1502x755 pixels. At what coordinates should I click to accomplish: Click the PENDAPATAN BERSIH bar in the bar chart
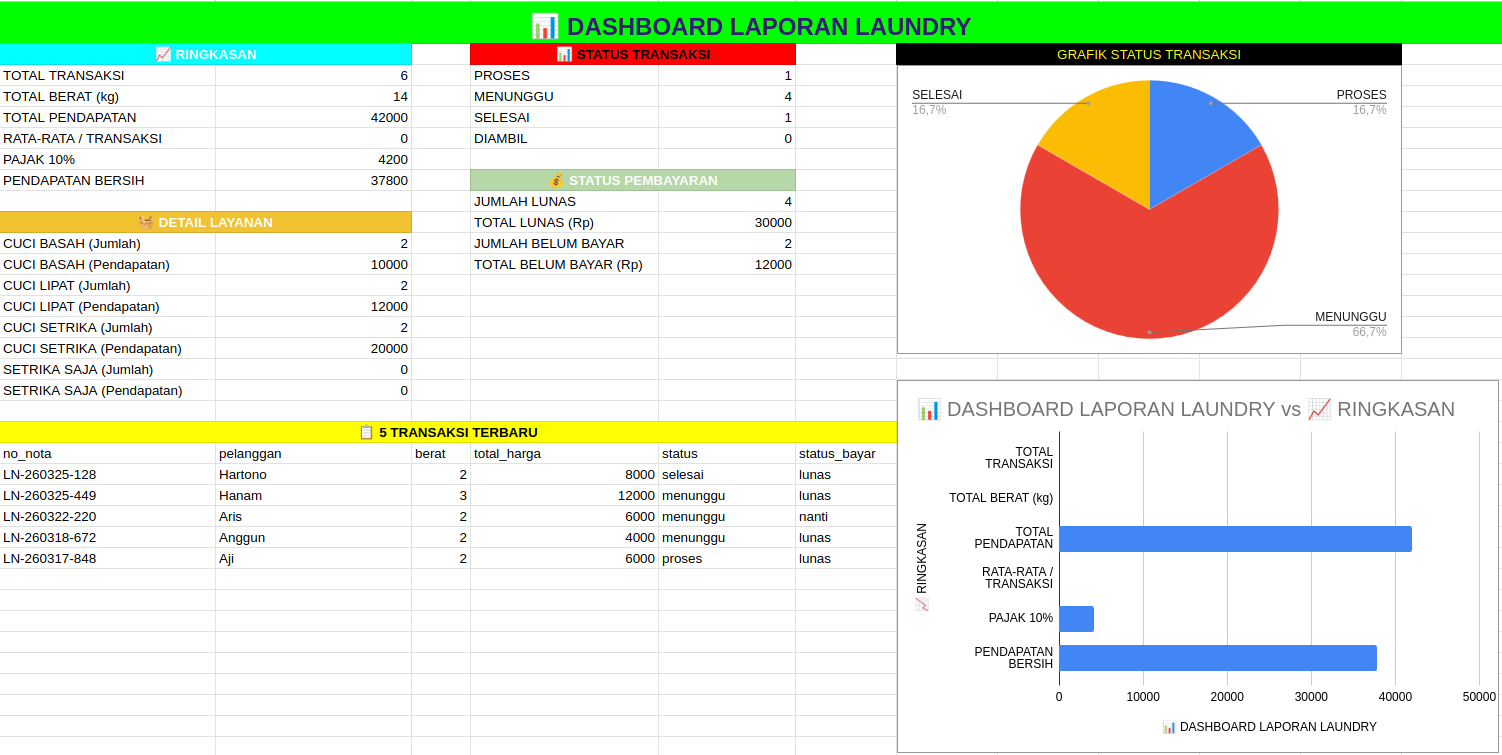pos(1217,658)
